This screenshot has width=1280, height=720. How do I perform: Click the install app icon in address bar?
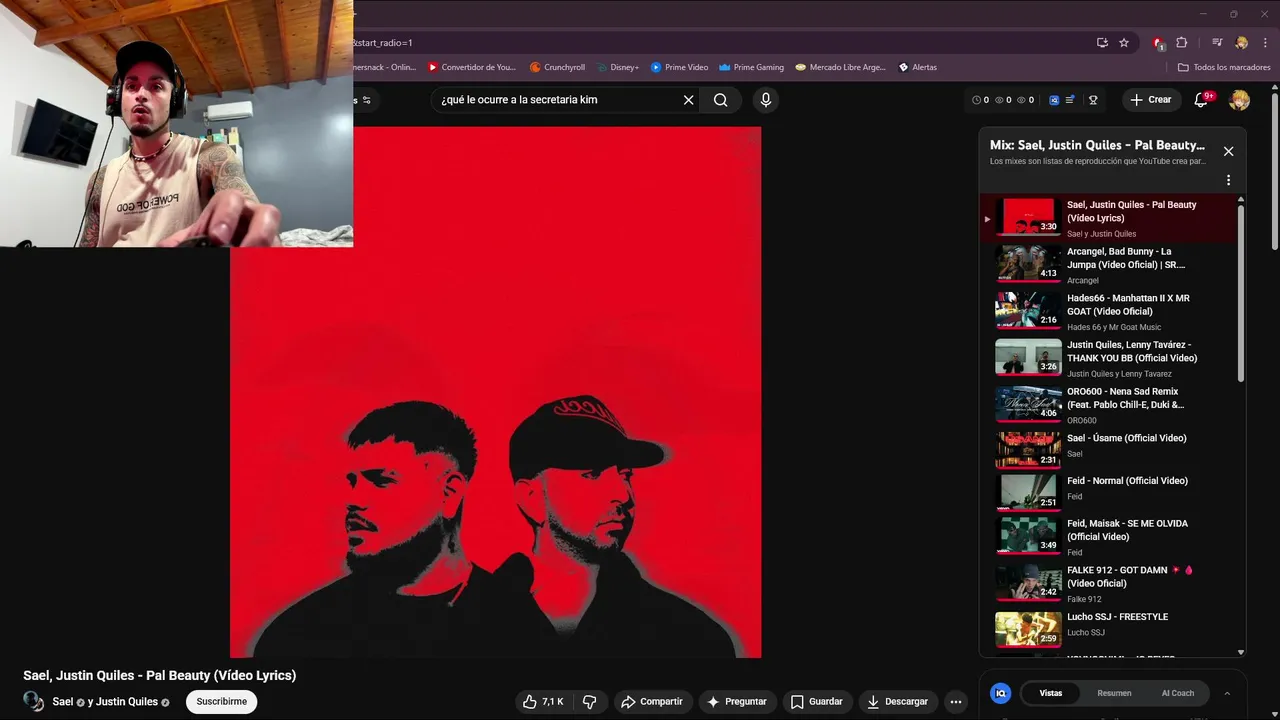click(x=1102, y=43)
